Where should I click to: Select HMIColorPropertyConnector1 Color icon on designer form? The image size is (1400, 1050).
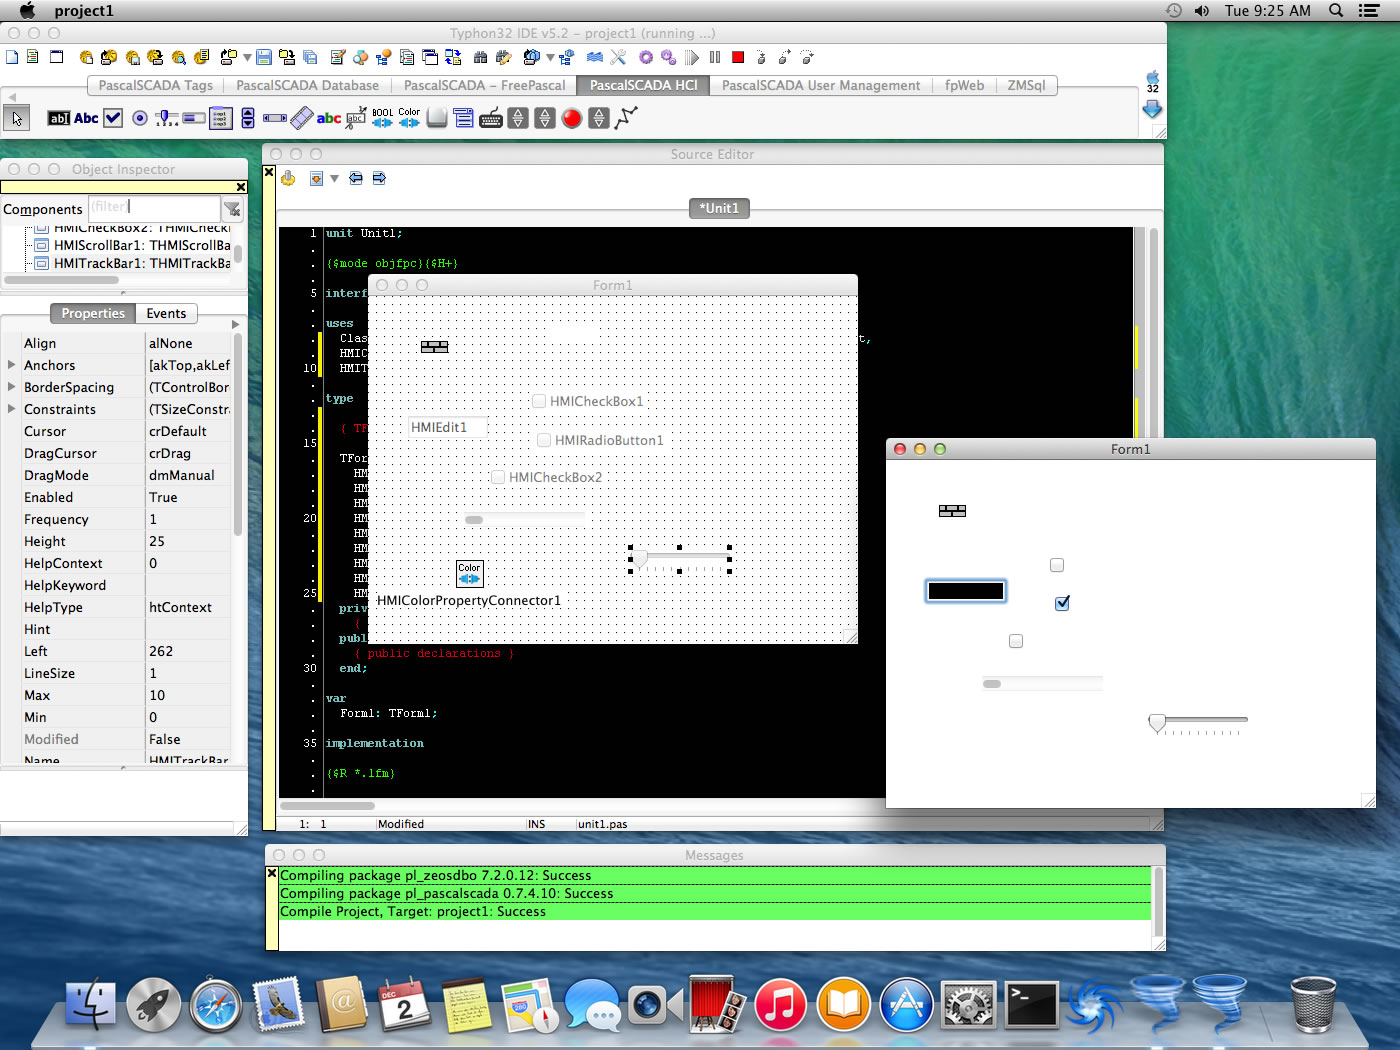[470, 573]
